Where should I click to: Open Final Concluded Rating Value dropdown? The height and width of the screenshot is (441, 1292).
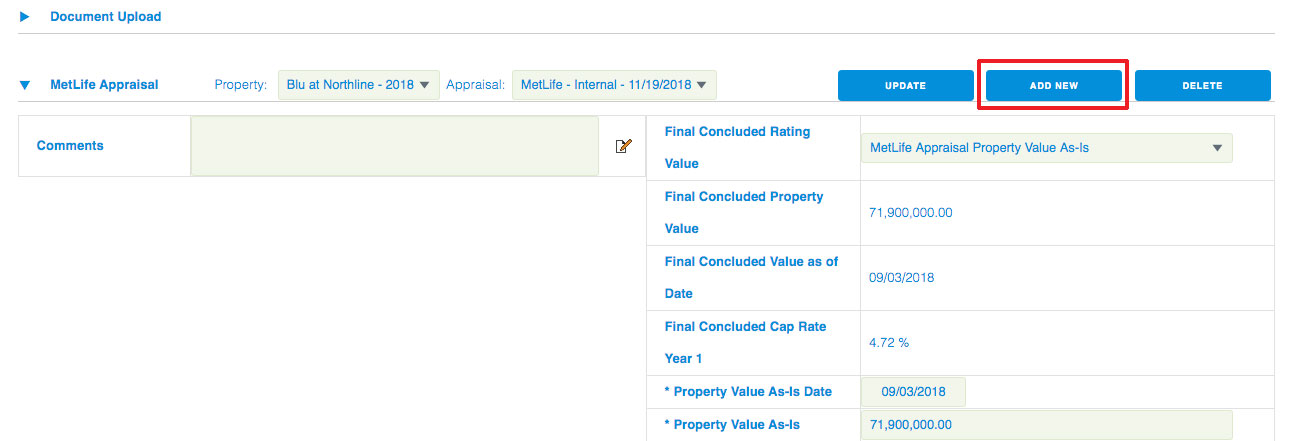point(1047,147)
